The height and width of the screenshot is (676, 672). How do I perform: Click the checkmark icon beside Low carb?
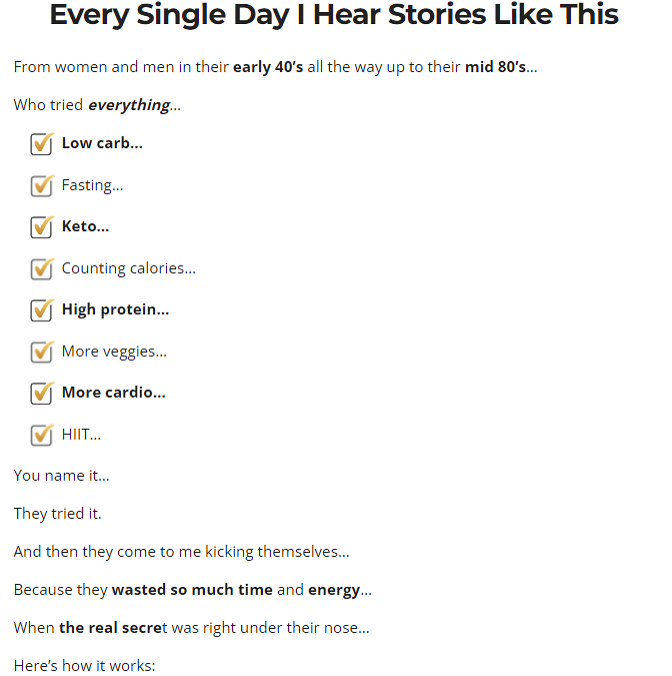(42, 144)
